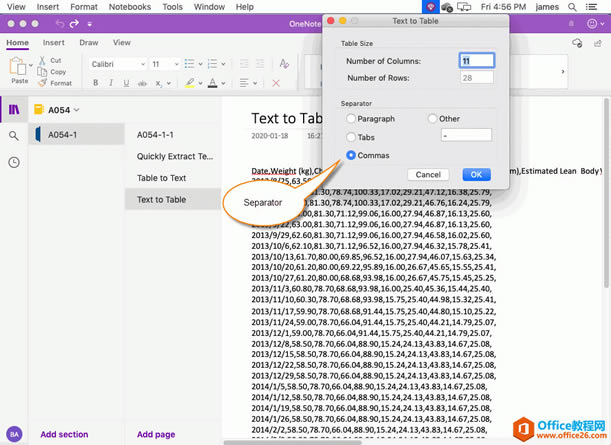The height and width of the screenshot is (445, 611).
Task: Choose the Other separator radio button
Action: click(432, 119)
